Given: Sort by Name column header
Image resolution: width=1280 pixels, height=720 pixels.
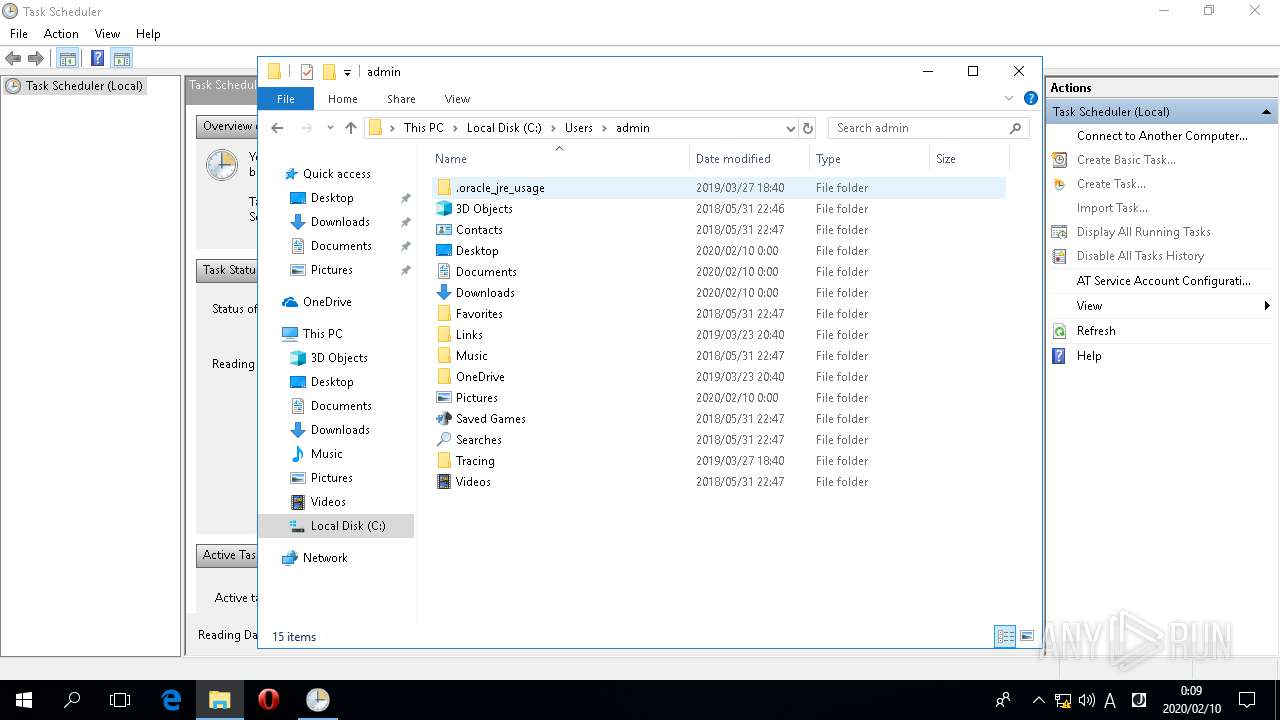Looking at the screenshot, I should 560,159.
